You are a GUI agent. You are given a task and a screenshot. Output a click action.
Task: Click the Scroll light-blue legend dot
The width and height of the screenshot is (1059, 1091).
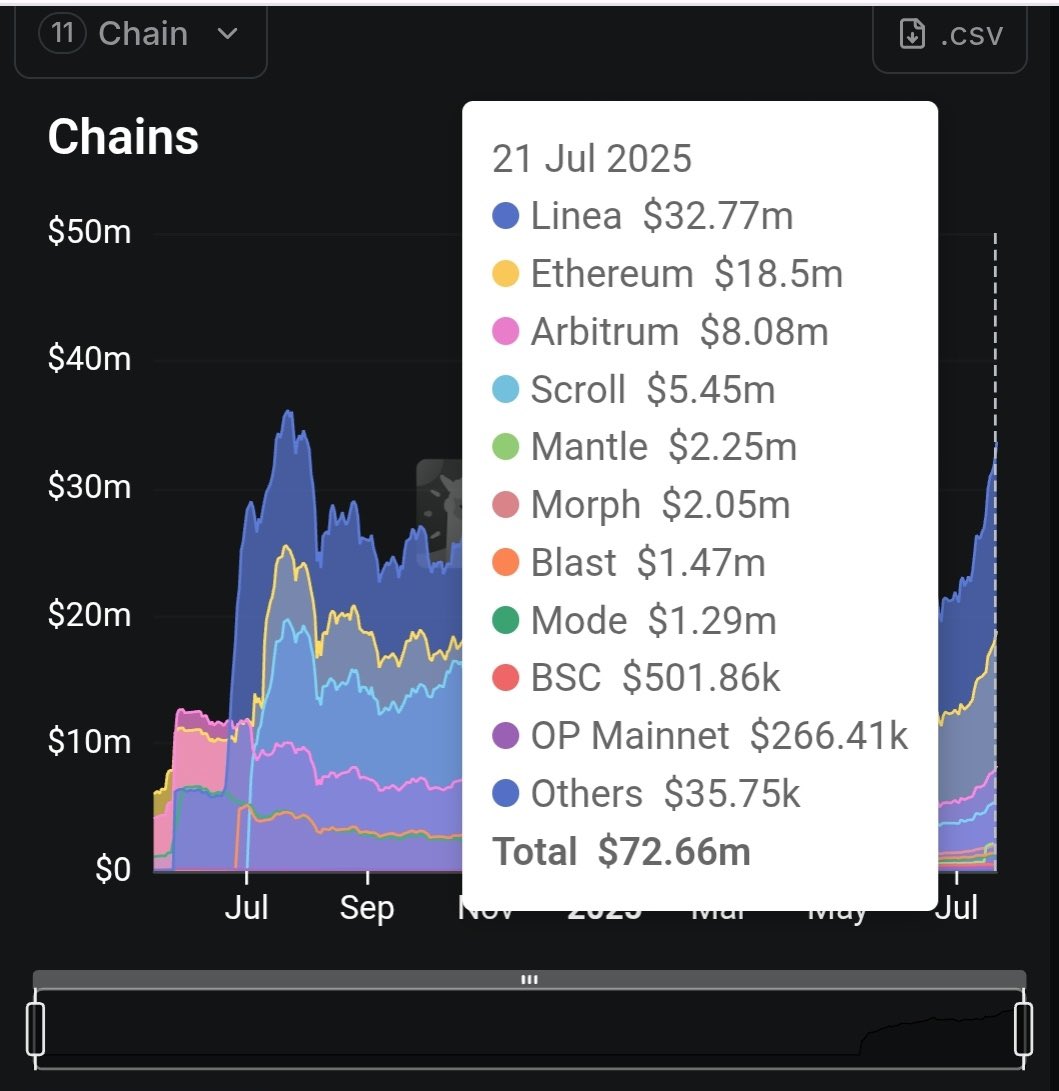(506, 389)
